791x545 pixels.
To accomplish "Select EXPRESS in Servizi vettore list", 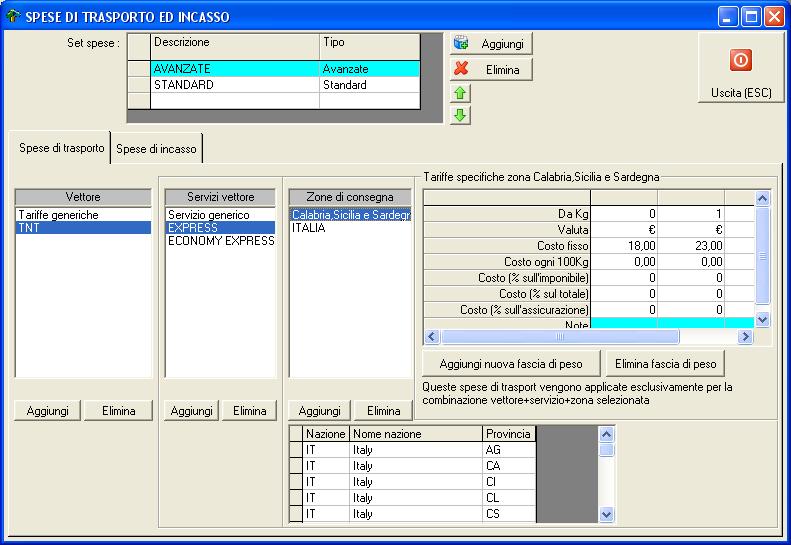I will pyautogui.click(x=220, y=228).
